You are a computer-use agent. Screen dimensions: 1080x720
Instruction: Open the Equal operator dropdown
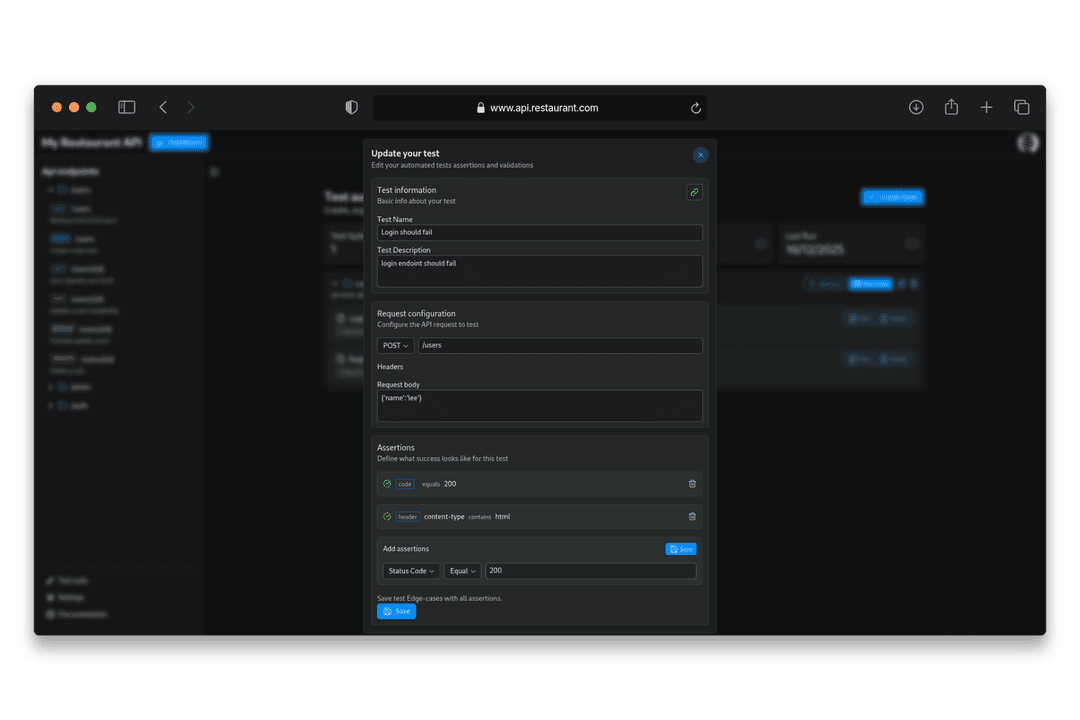point(463,570)
